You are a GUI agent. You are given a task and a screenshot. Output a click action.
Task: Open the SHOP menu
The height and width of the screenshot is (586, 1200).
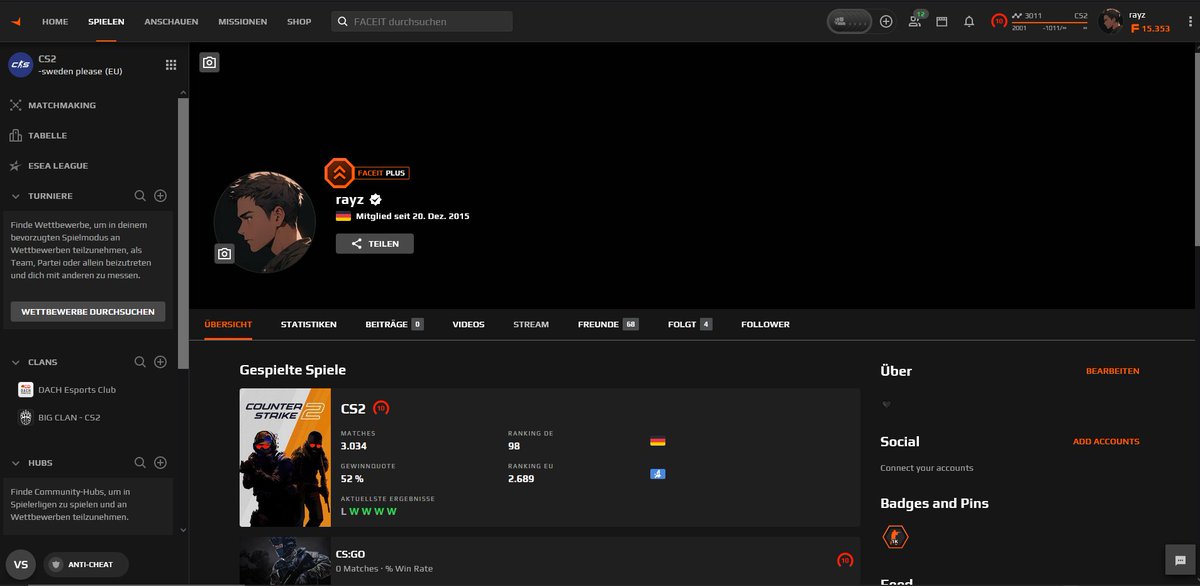tap(299, 21)
